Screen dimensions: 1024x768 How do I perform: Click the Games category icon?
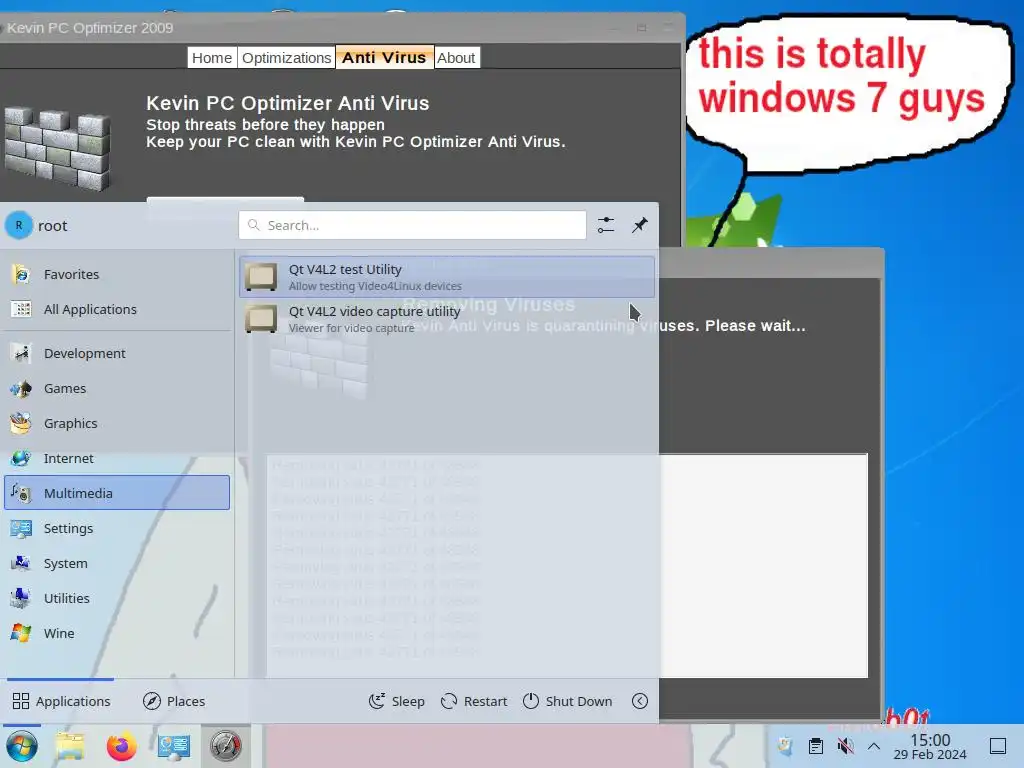[21, 389]
